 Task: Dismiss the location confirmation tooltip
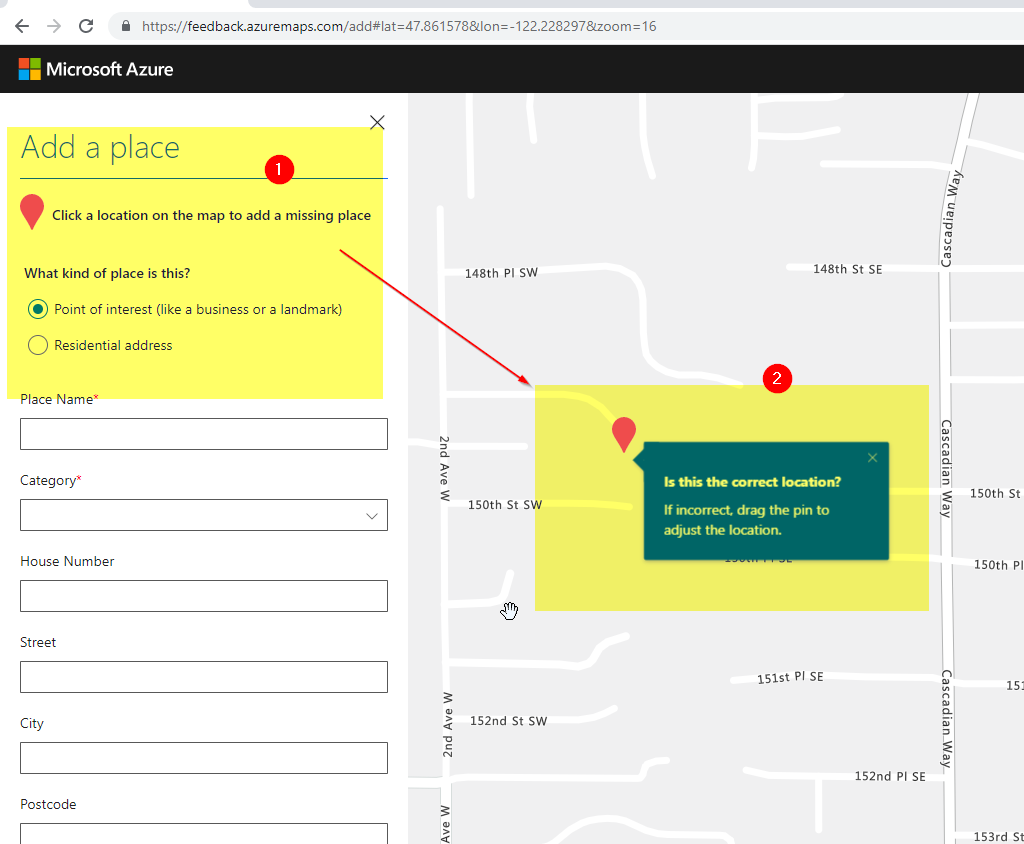(x=872, y=457)
